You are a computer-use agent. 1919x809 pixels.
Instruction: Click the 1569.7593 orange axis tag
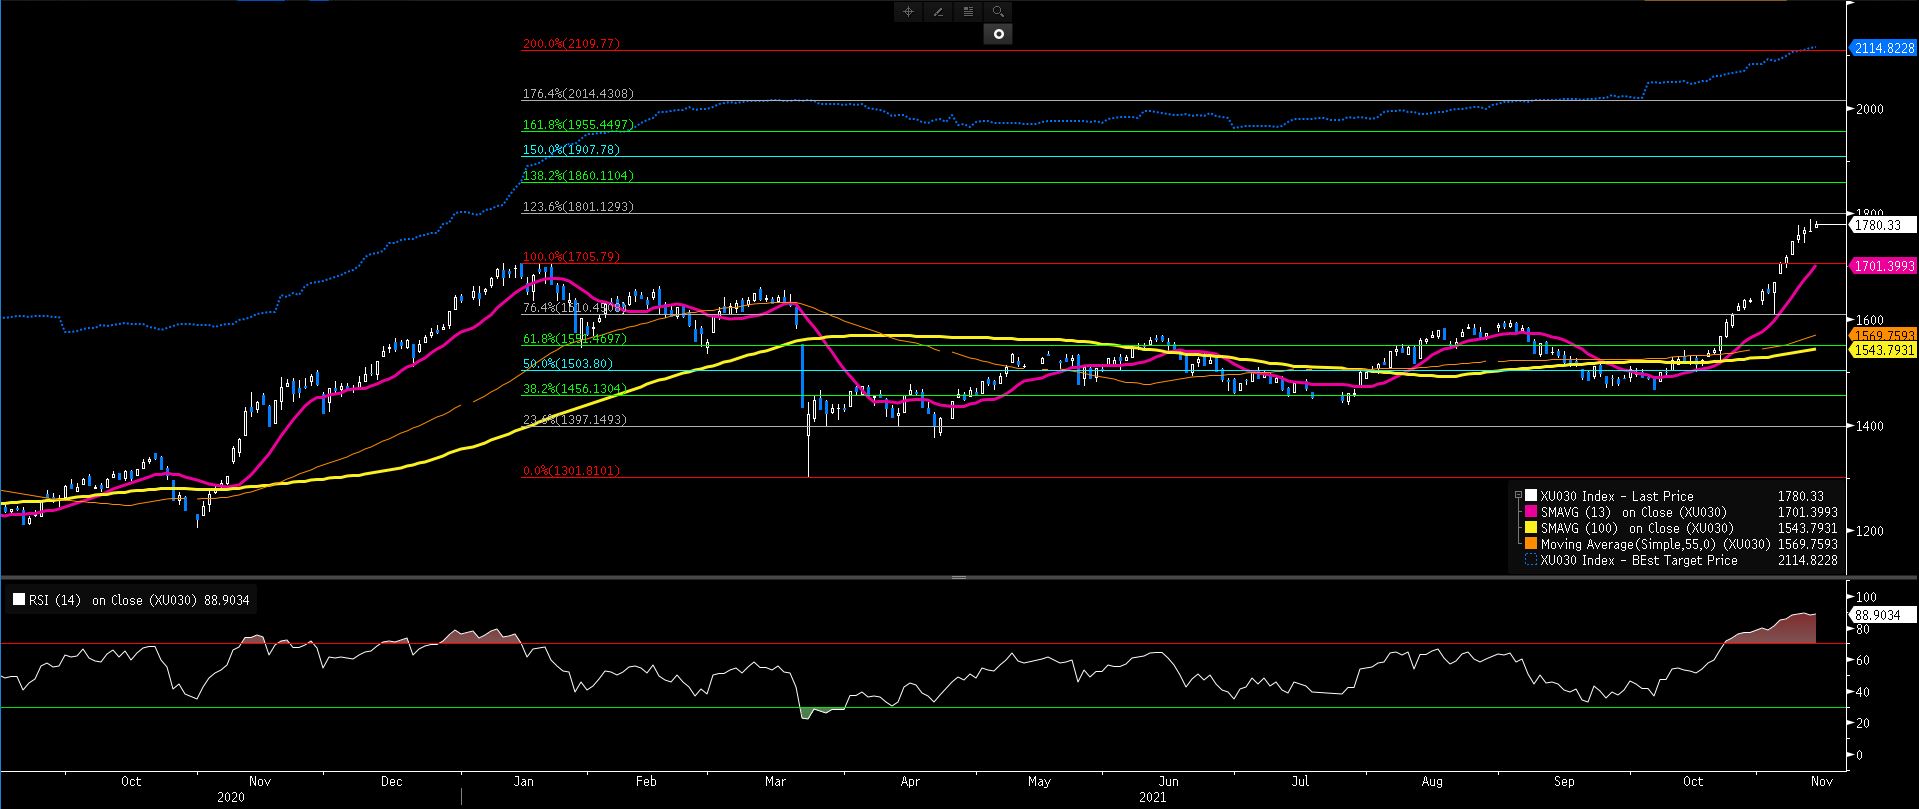1883,335
